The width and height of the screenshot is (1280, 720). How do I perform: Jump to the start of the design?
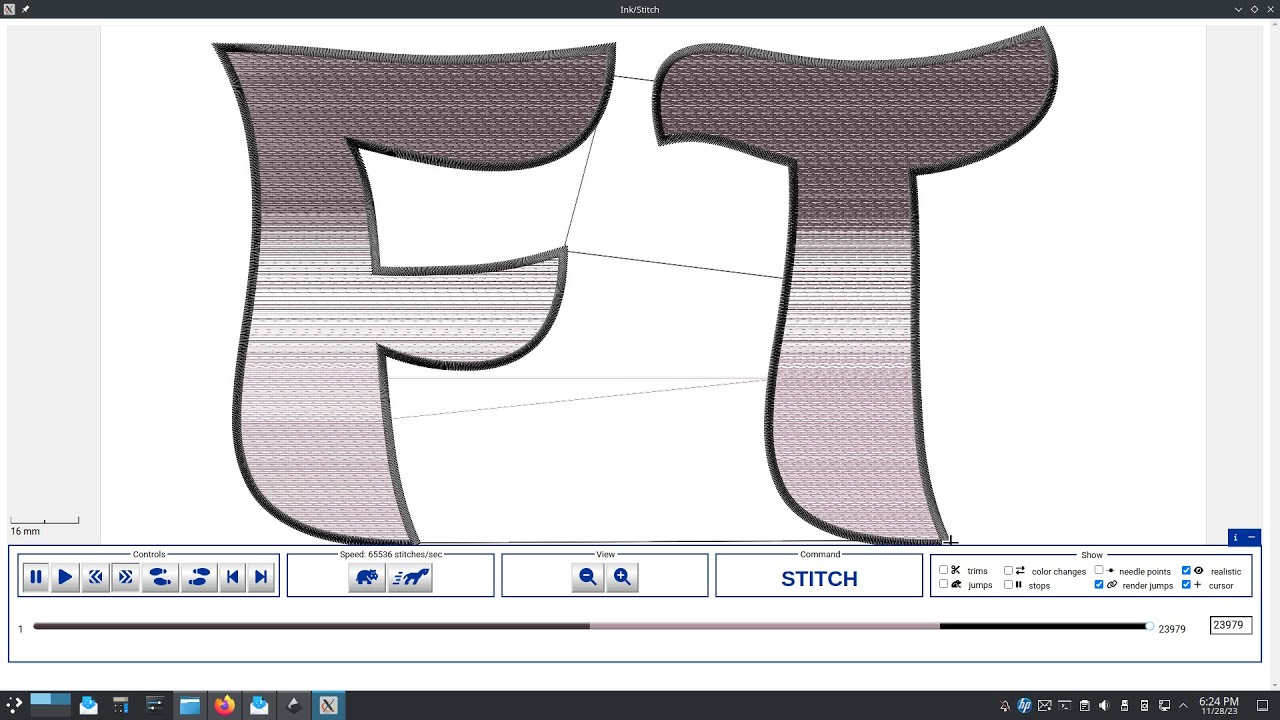tap(232, 577)
